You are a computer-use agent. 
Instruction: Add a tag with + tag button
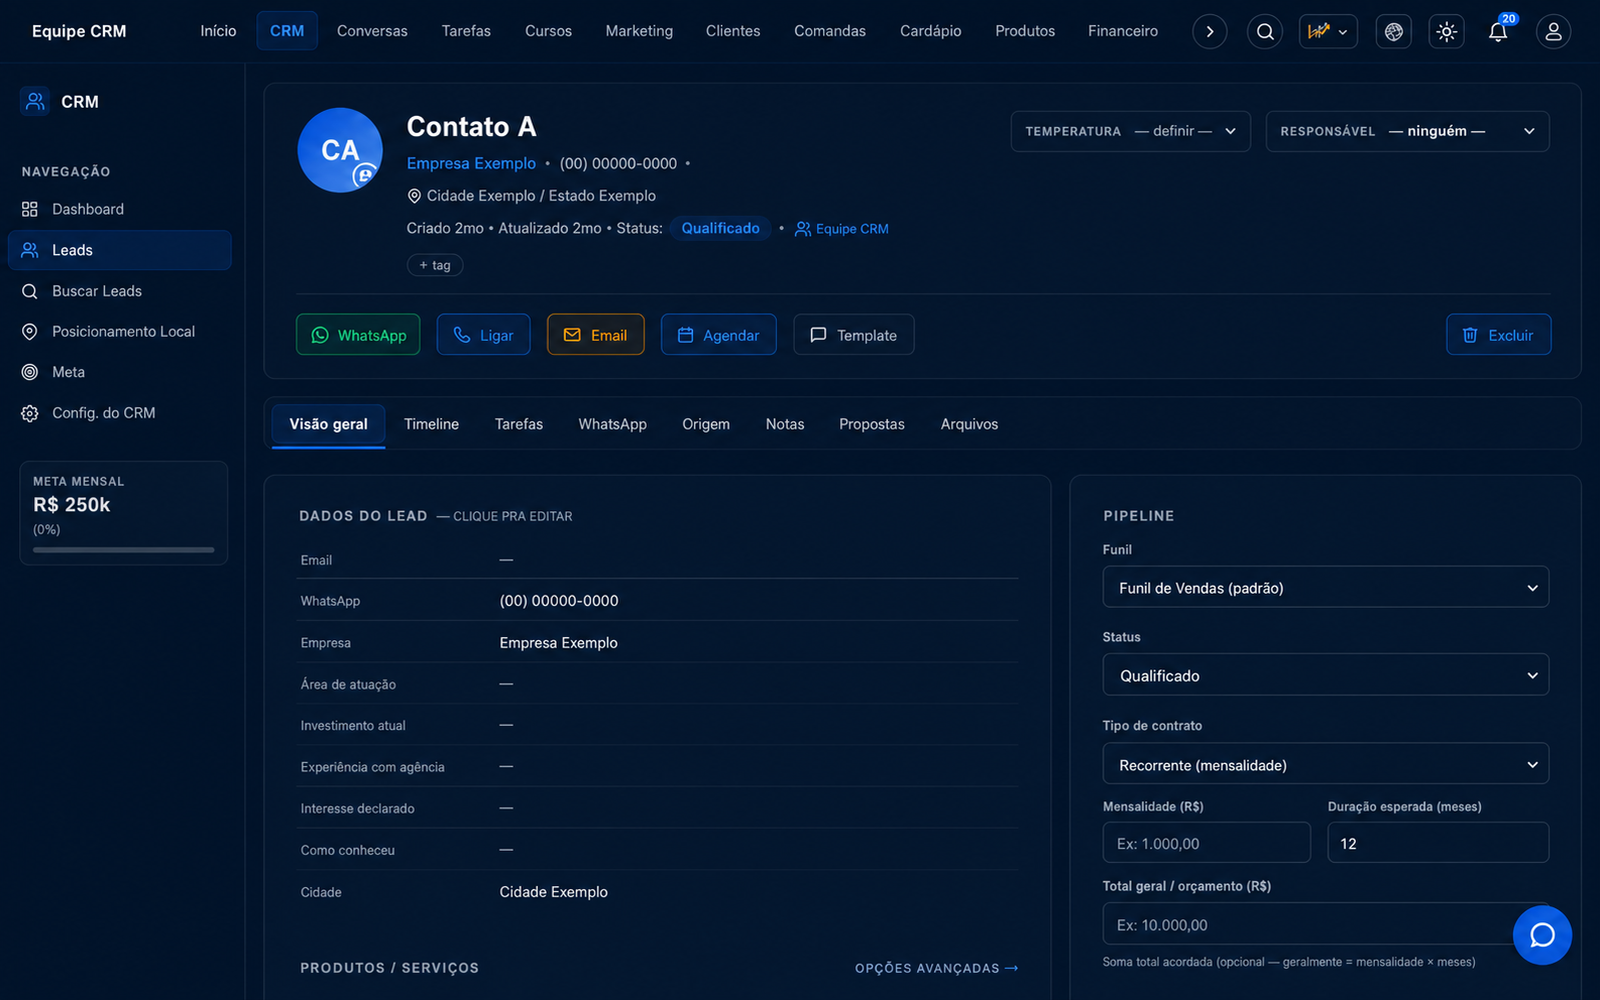click(435, 265)
